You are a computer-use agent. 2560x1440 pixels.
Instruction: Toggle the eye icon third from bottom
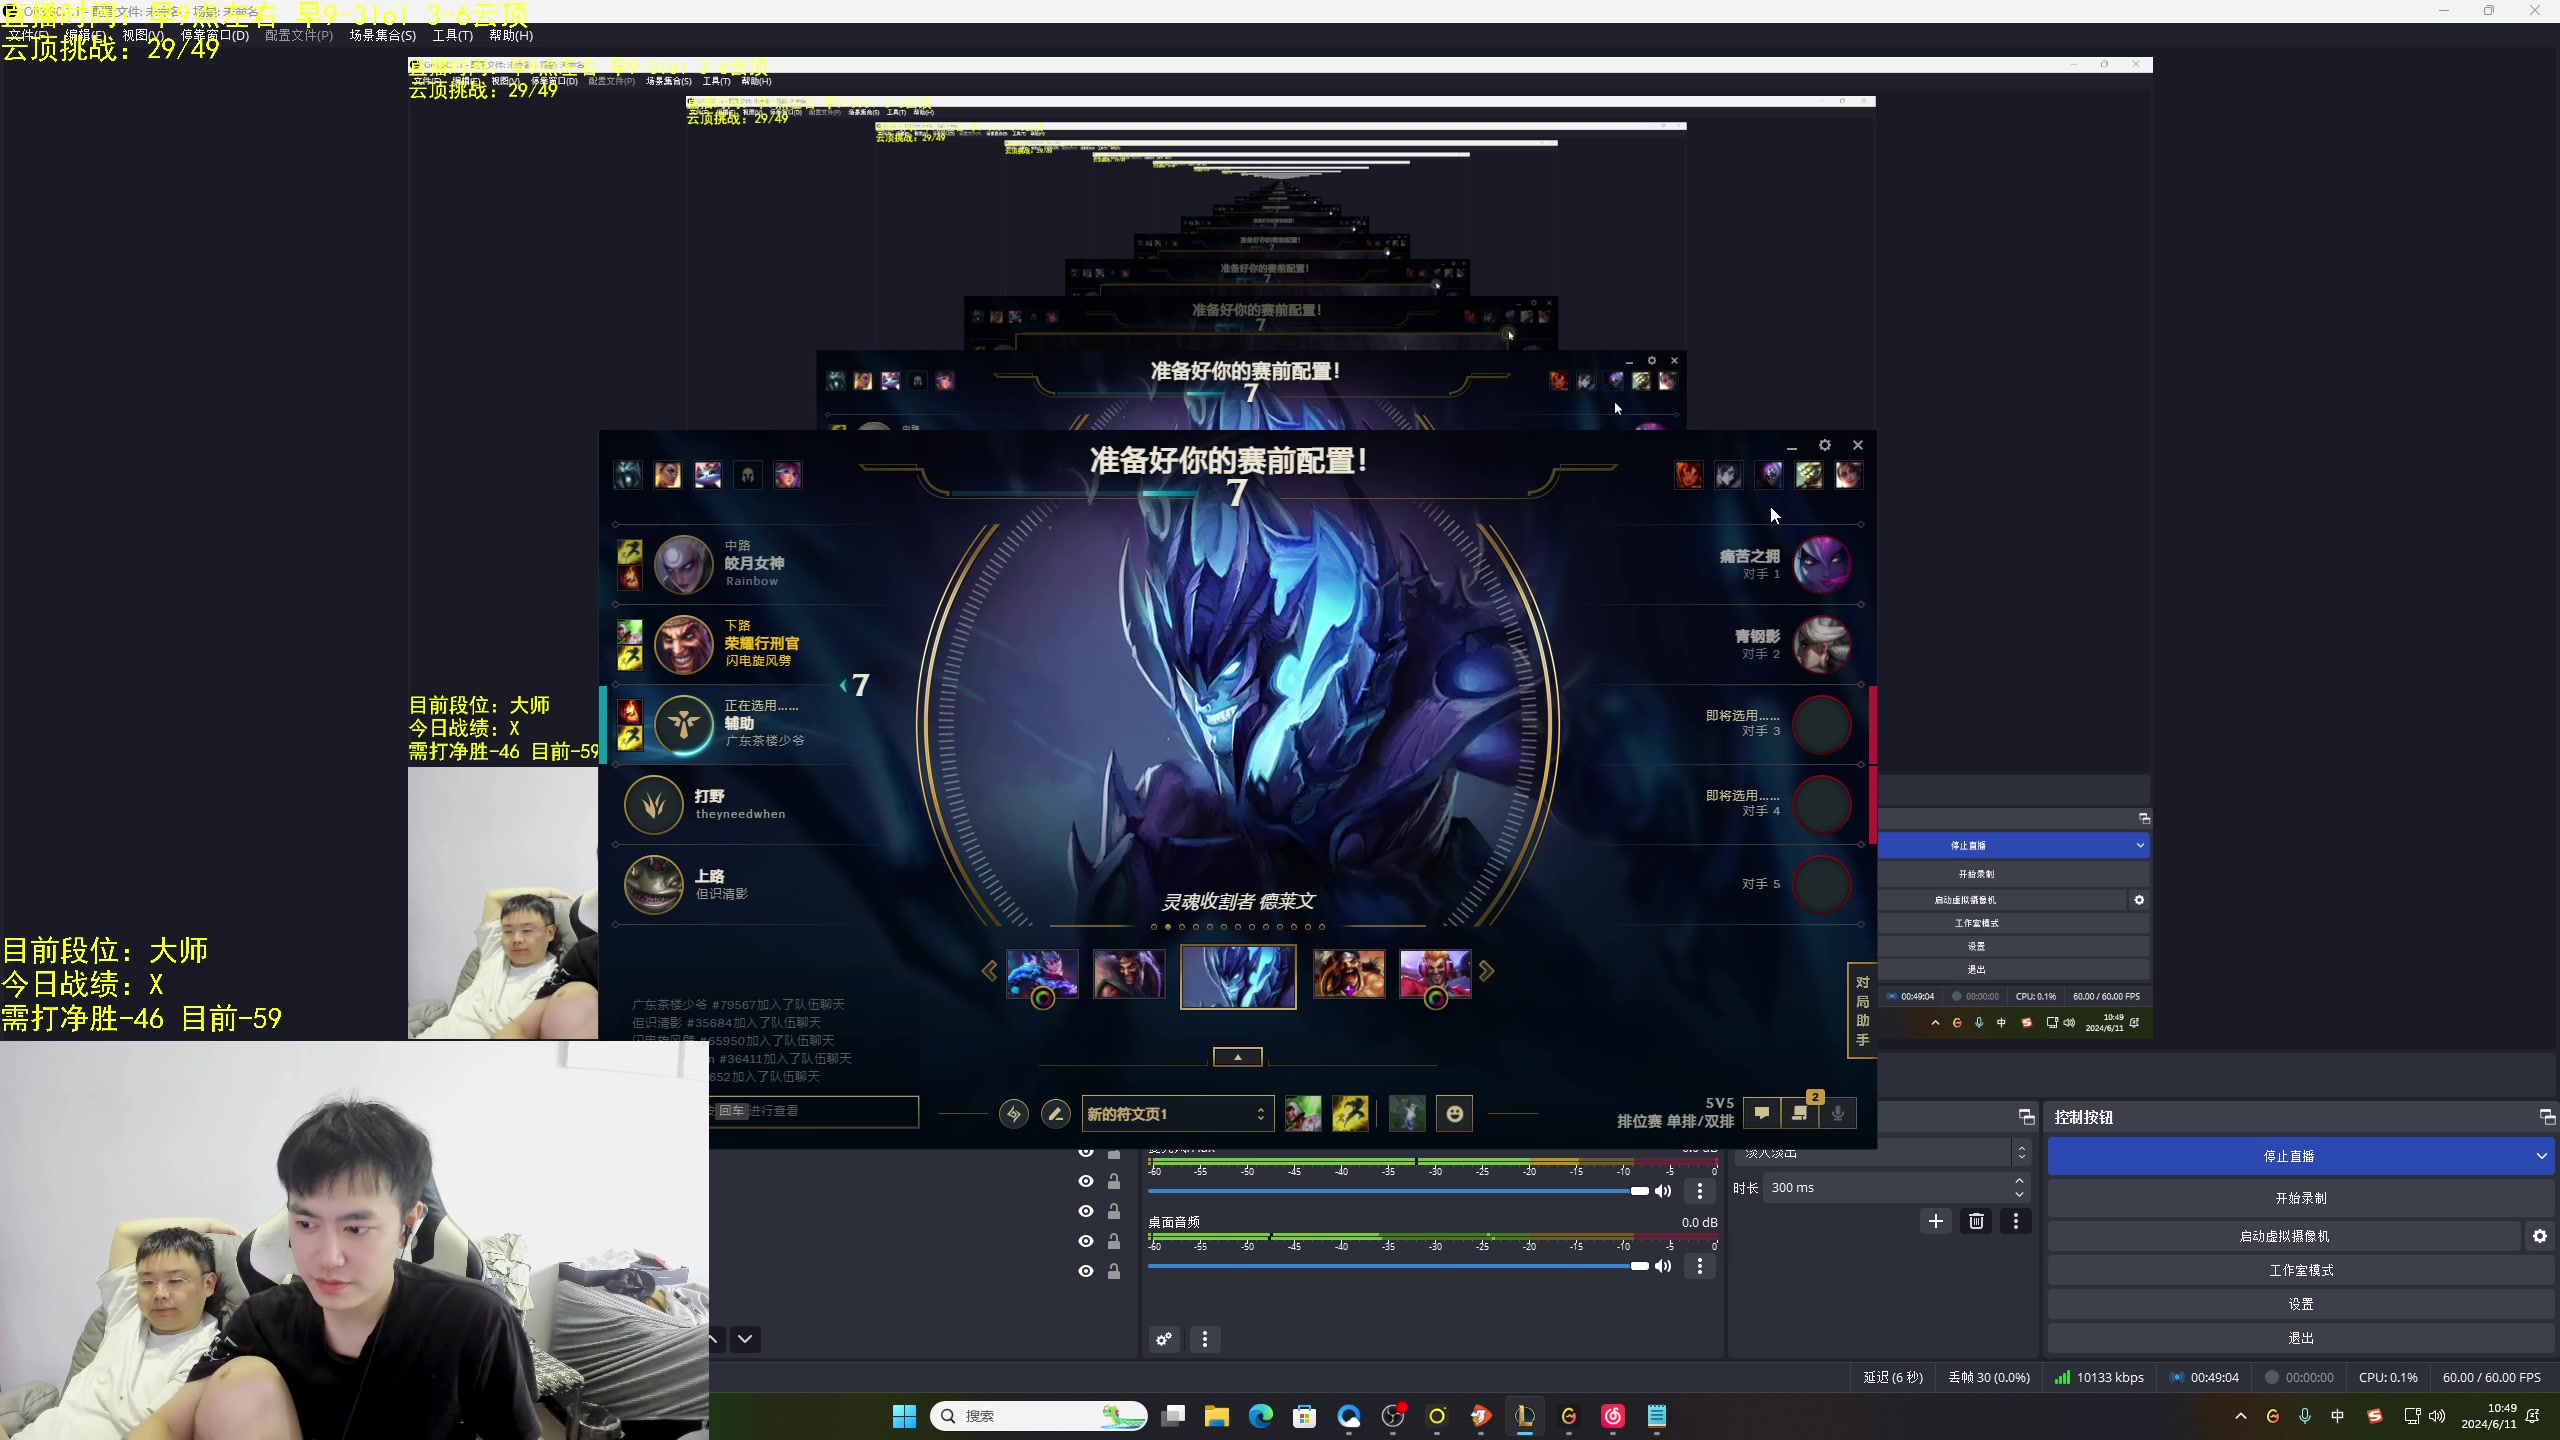click(x=1086, y=1211)
